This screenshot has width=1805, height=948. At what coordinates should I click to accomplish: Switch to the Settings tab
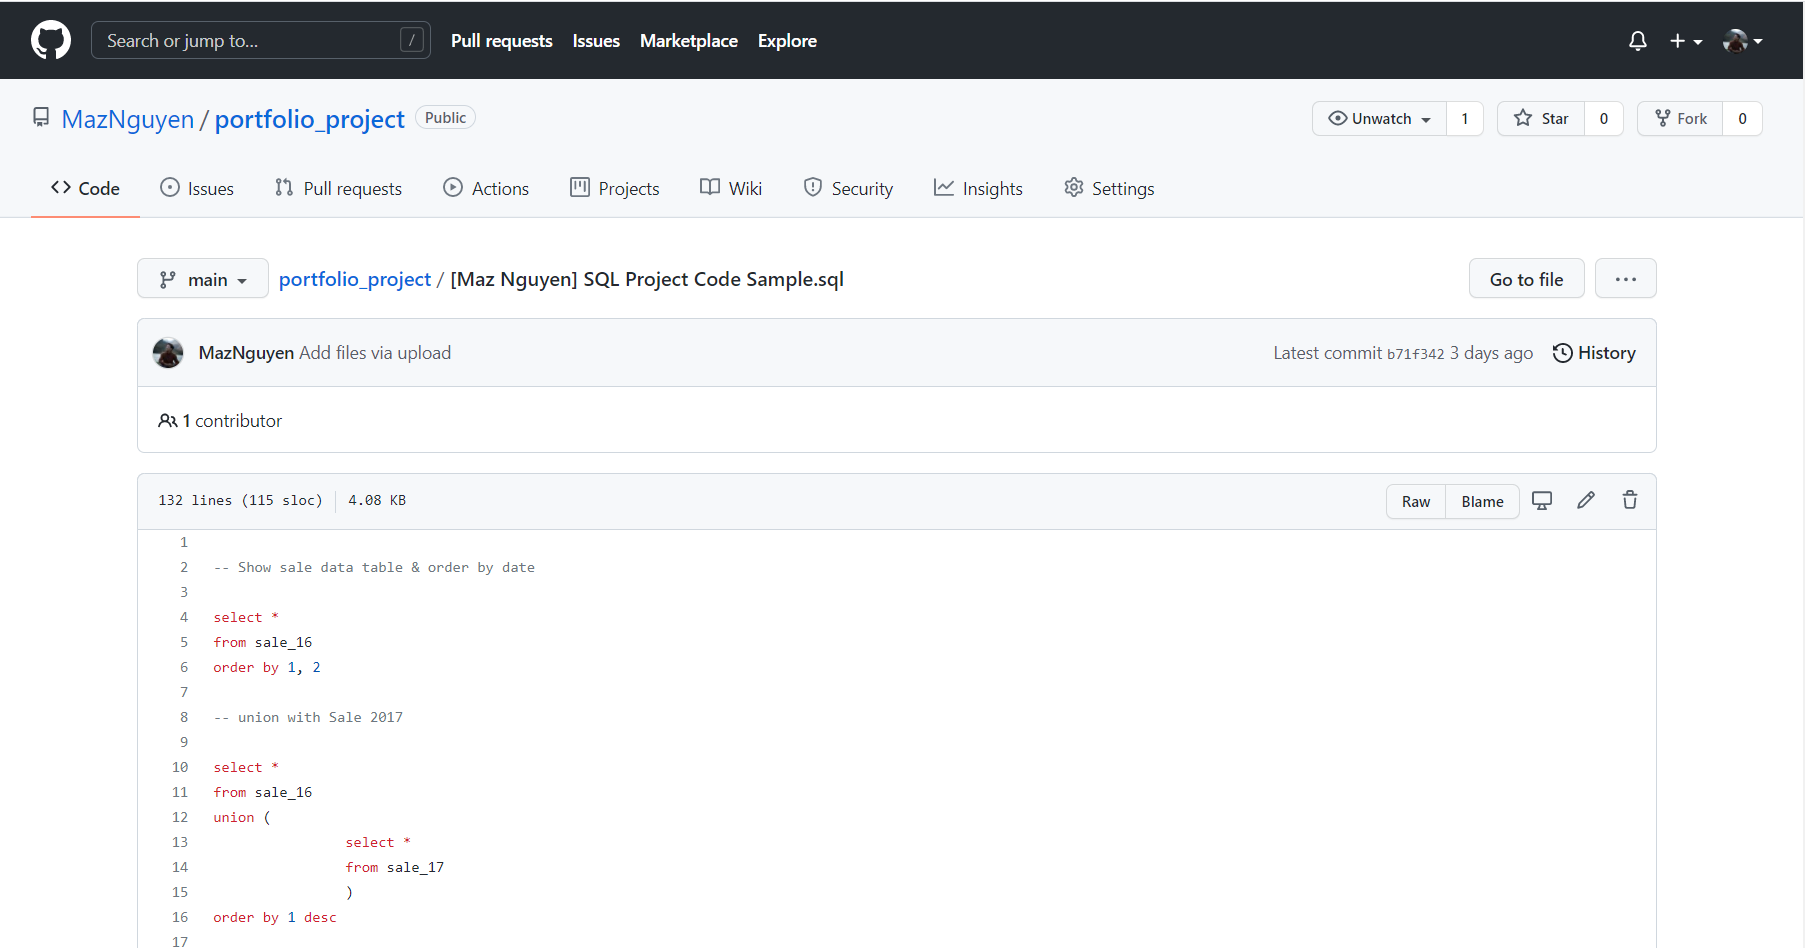(x=1109, y=188)
